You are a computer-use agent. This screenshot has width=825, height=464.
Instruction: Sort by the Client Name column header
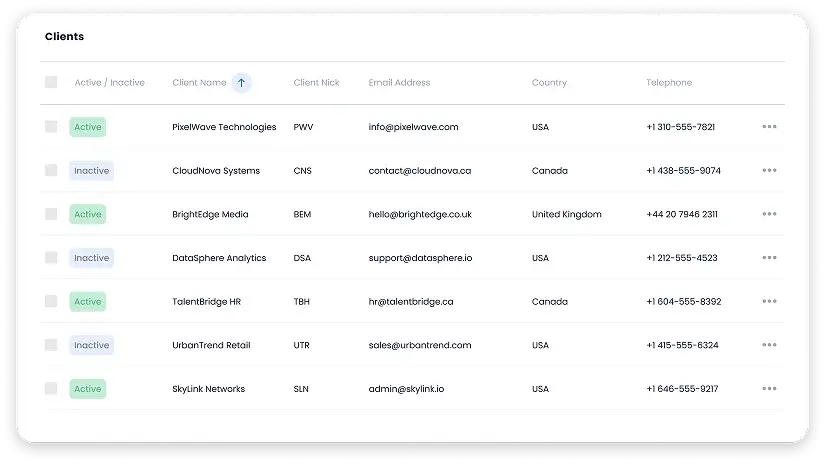[199, 83]
